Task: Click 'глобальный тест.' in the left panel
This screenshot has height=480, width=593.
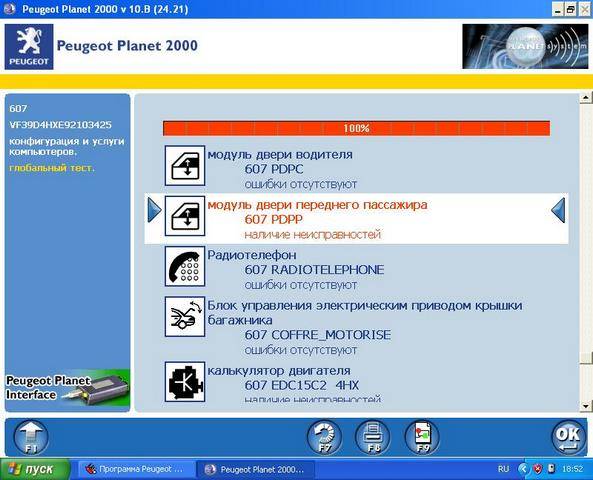Action: click(x=52, y=168)
